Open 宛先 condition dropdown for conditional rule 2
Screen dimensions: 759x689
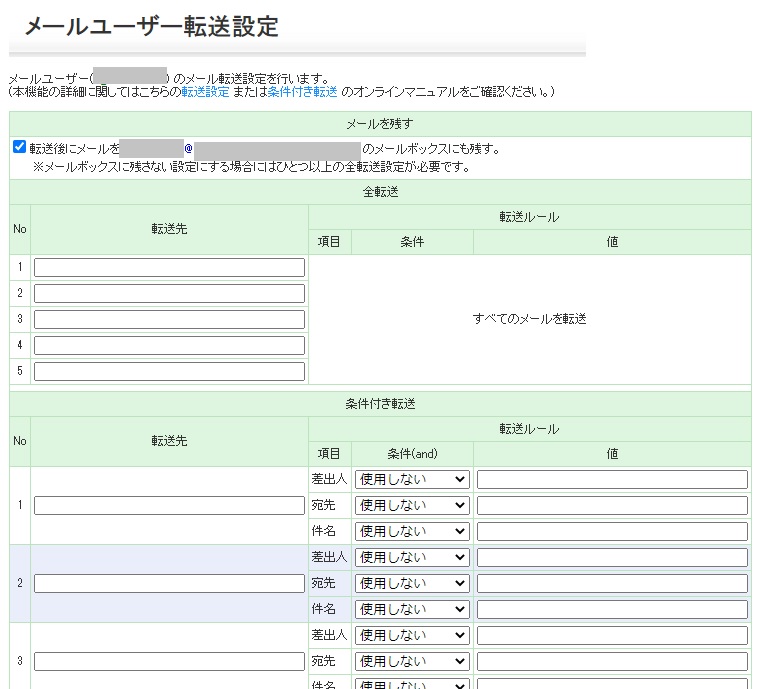click(x=412, y=584)
